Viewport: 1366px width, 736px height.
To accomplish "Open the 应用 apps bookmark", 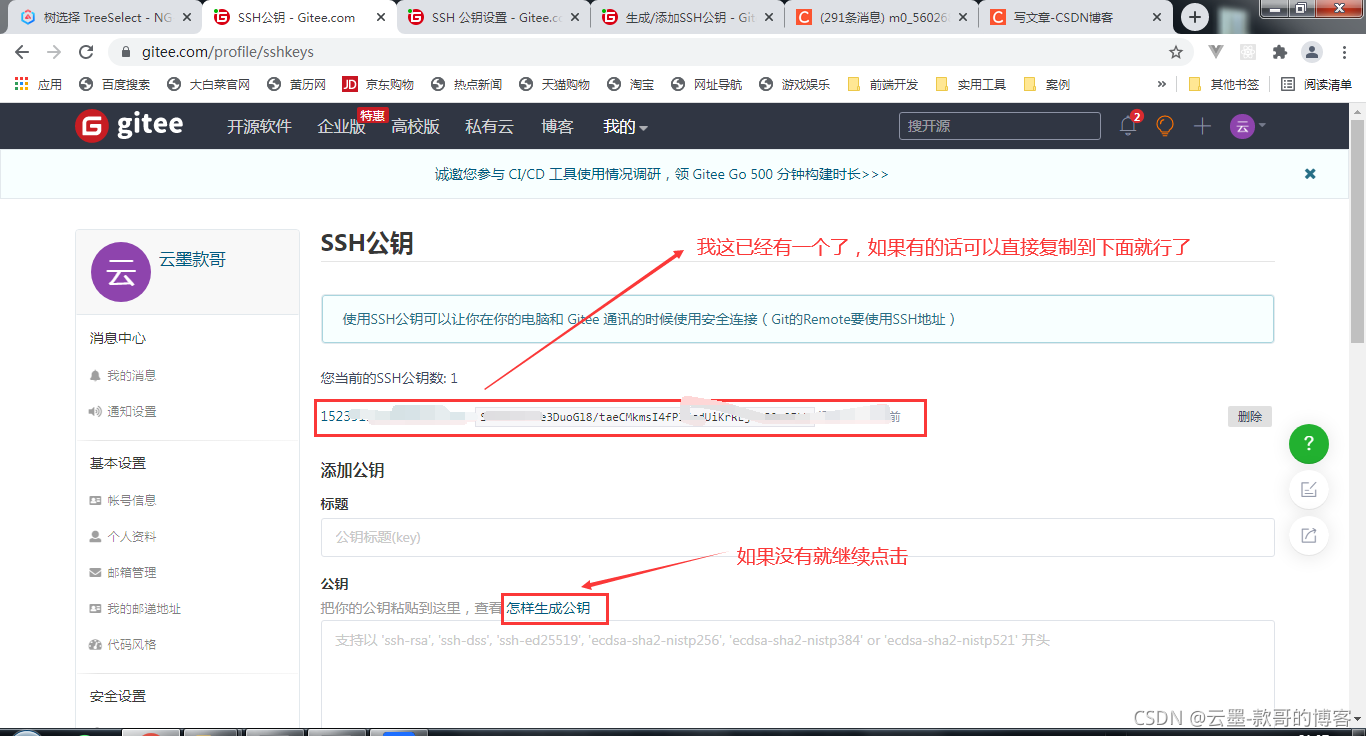I will [38, 85].
